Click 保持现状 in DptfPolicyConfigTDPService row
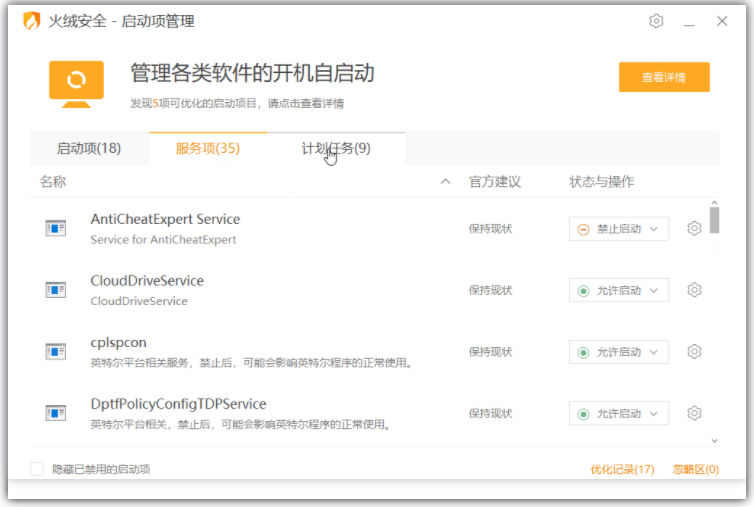754x507 pixels. coord(490,414)
